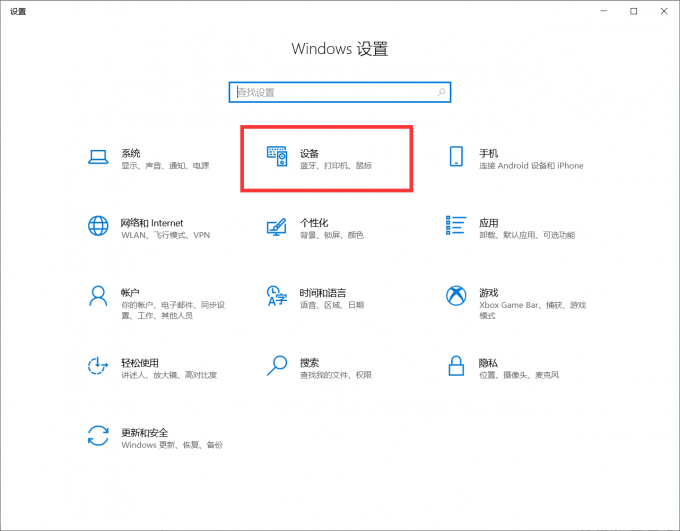Open the 时间和语言 settings title
The width and height of the screenshot is (680, 531).
click(x=323, y=293)
